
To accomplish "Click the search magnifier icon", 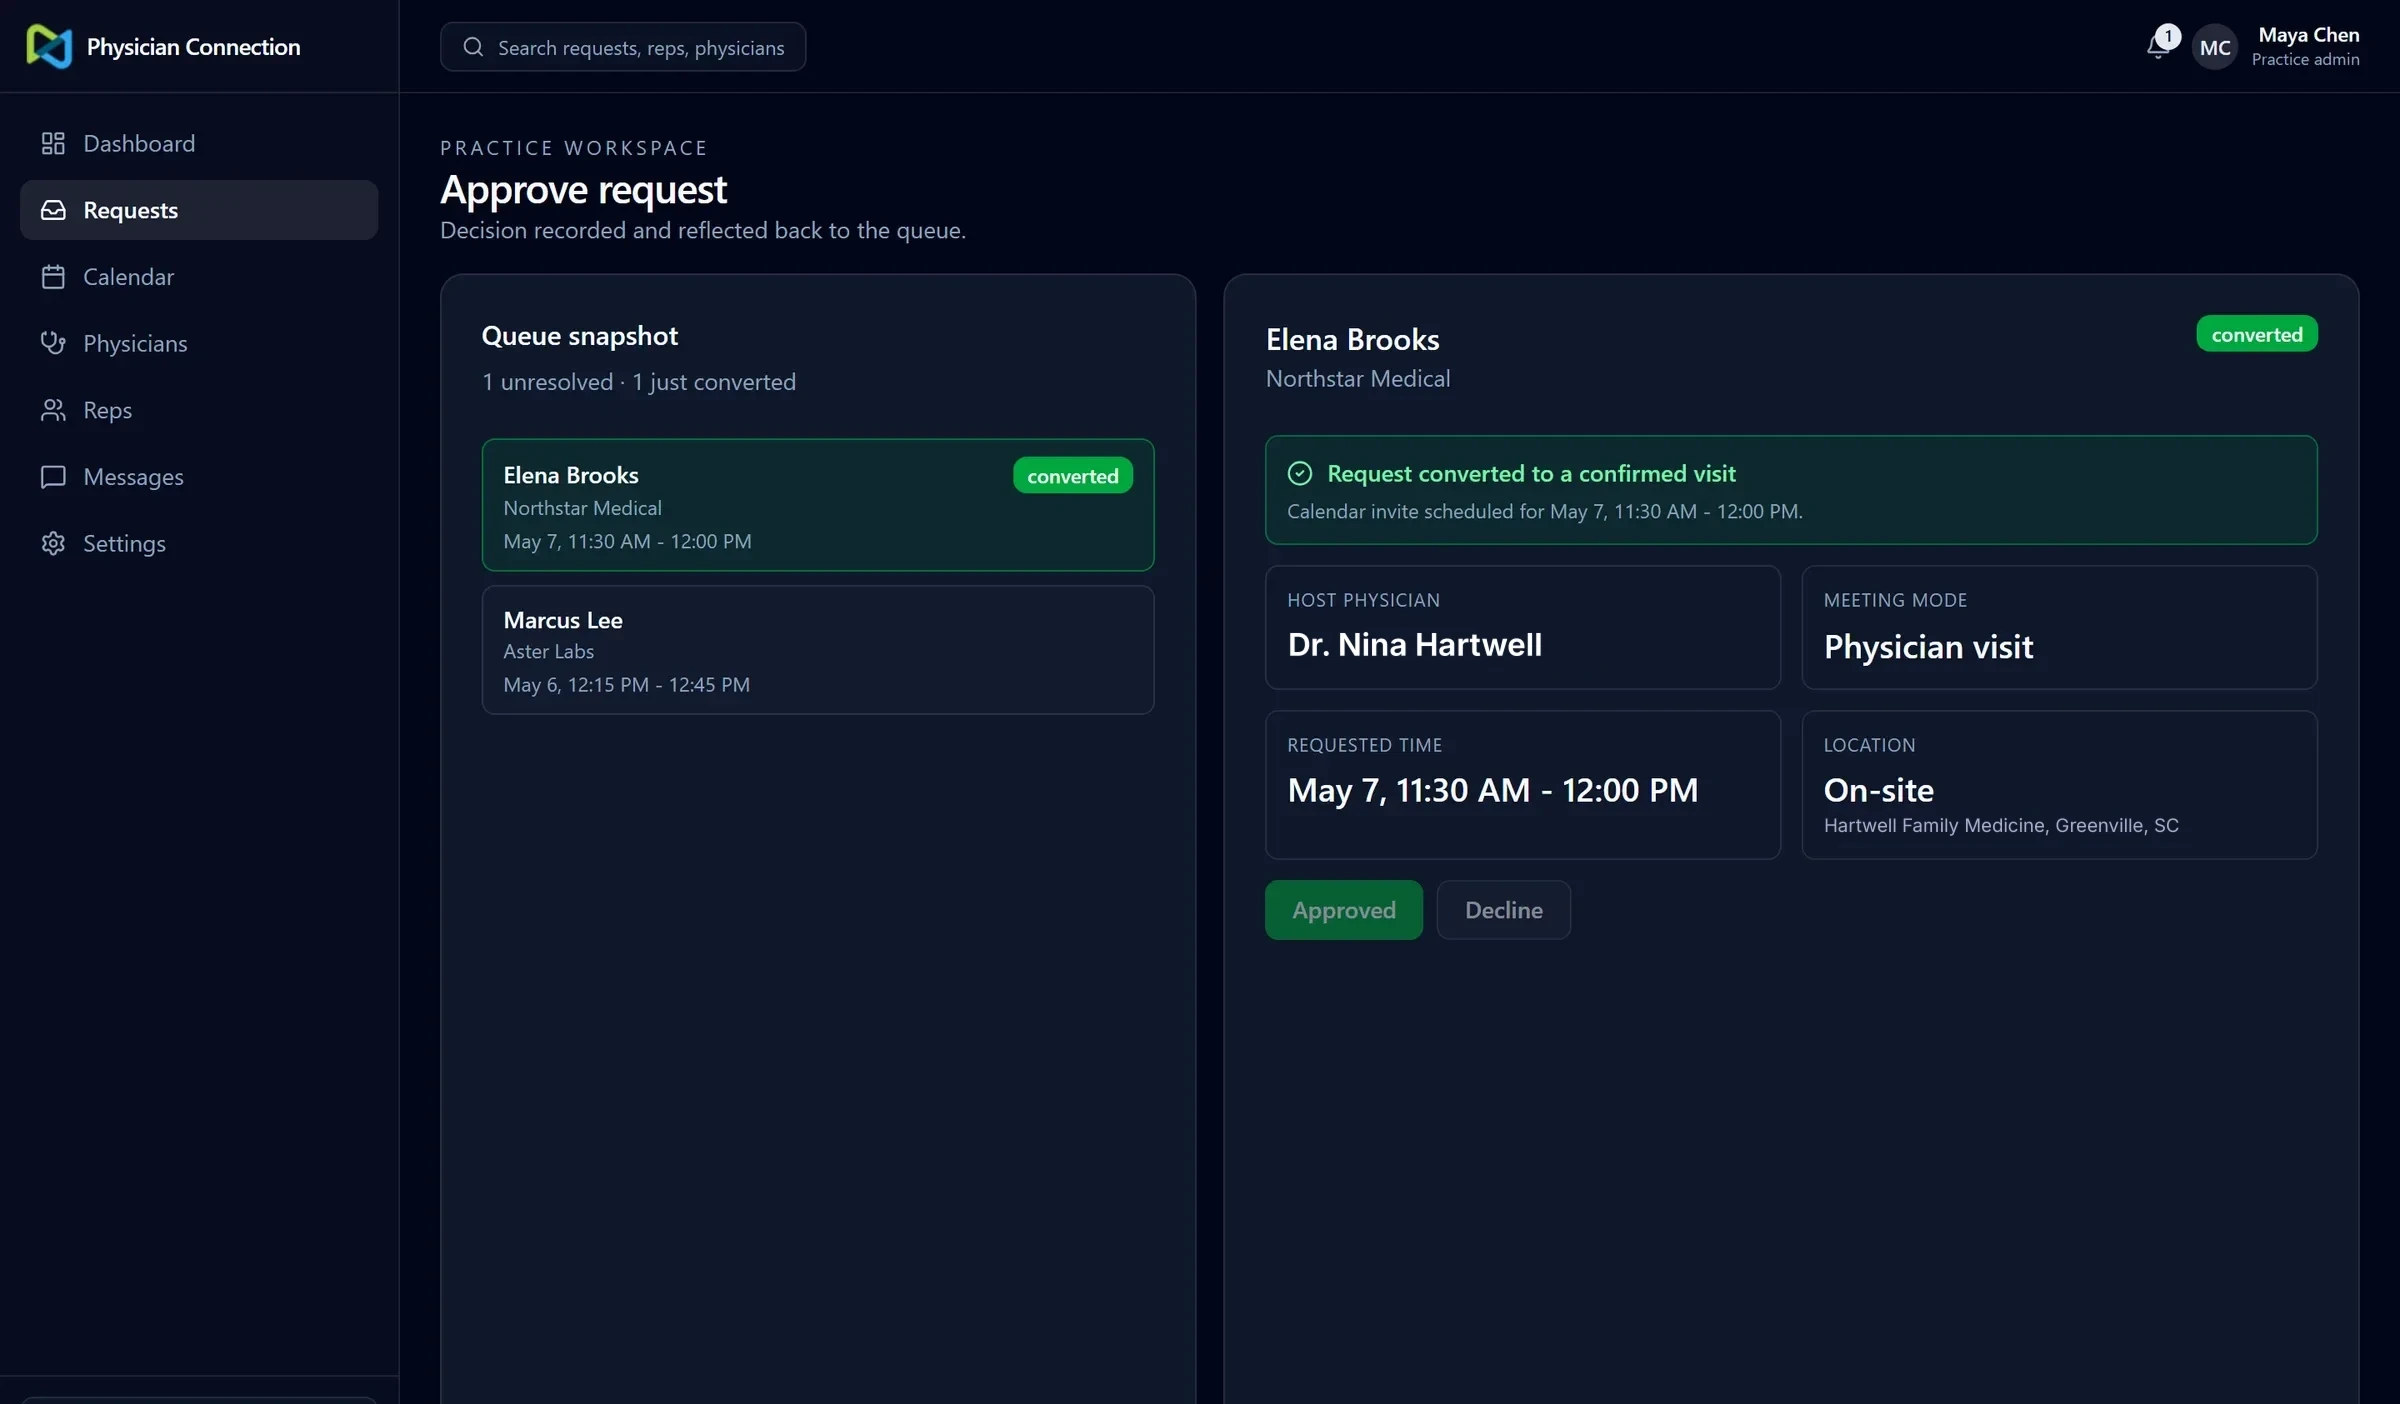I will [x=473, y=47].
